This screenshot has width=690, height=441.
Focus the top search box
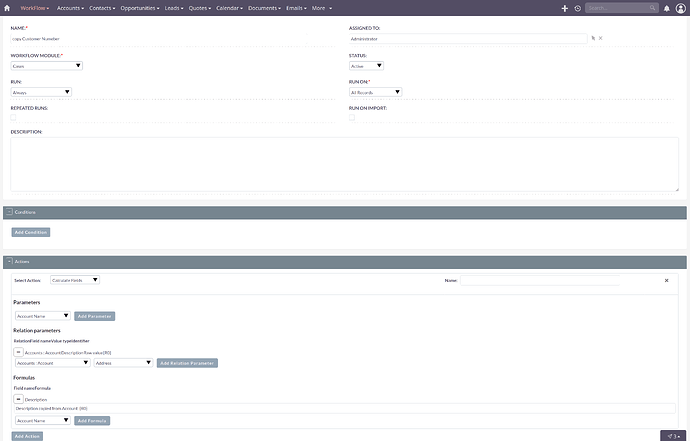point(618,8)
